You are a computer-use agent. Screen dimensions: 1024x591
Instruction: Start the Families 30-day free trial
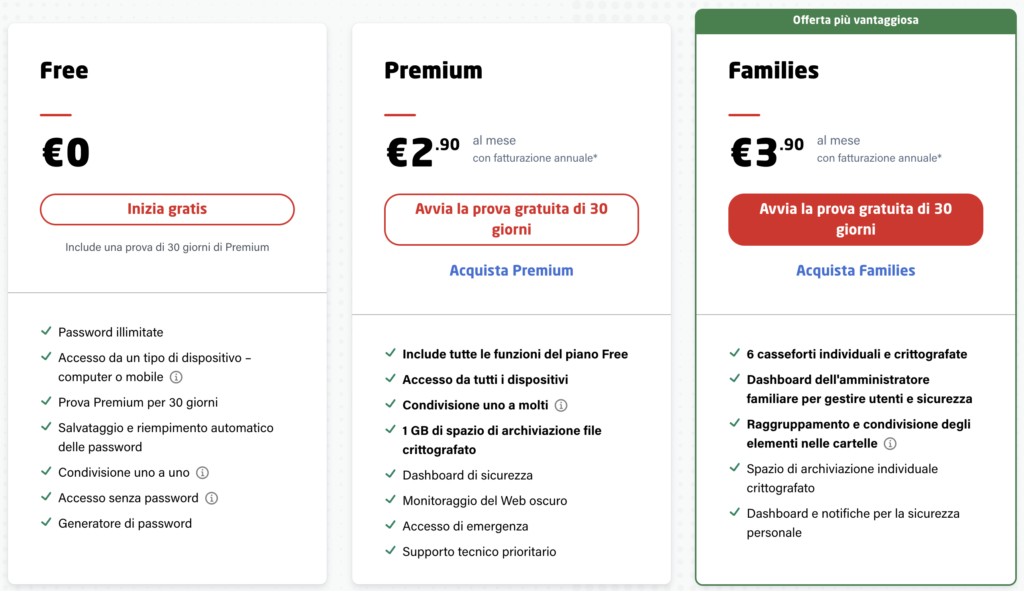(856, 219)
